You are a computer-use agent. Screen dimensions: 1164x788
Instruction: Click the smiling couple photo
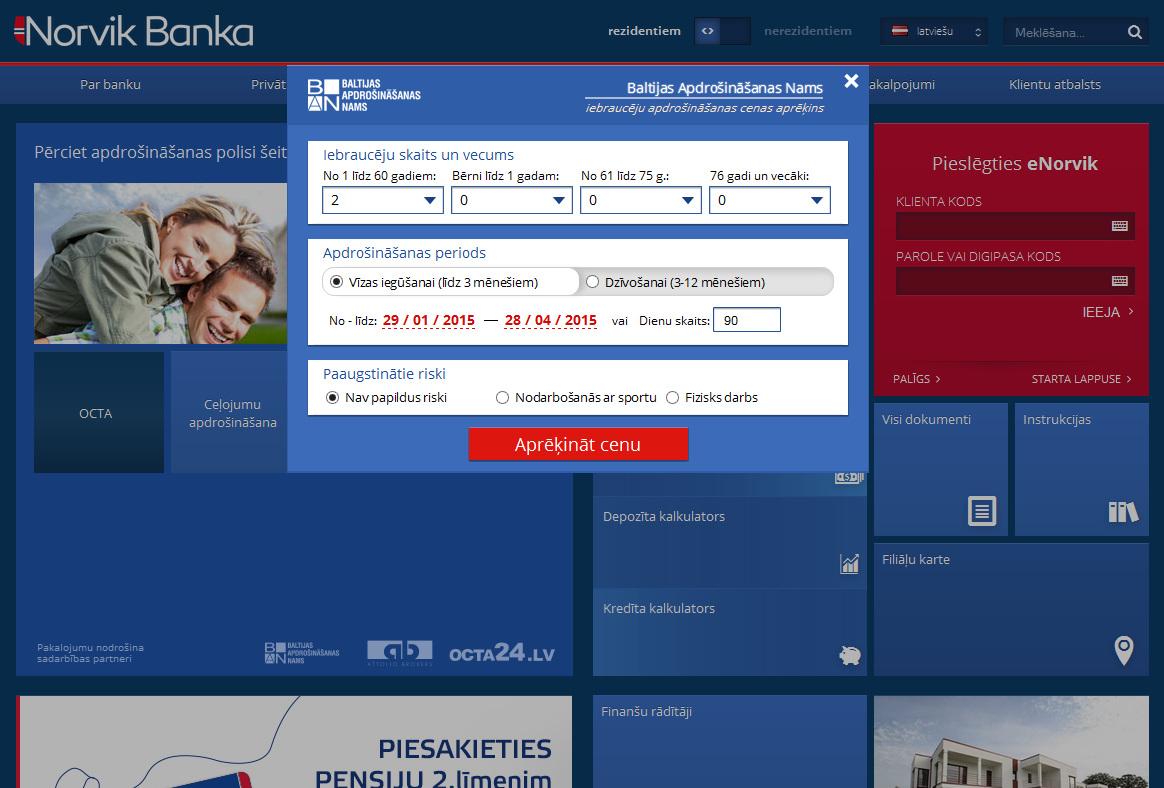tap(160, 264)
